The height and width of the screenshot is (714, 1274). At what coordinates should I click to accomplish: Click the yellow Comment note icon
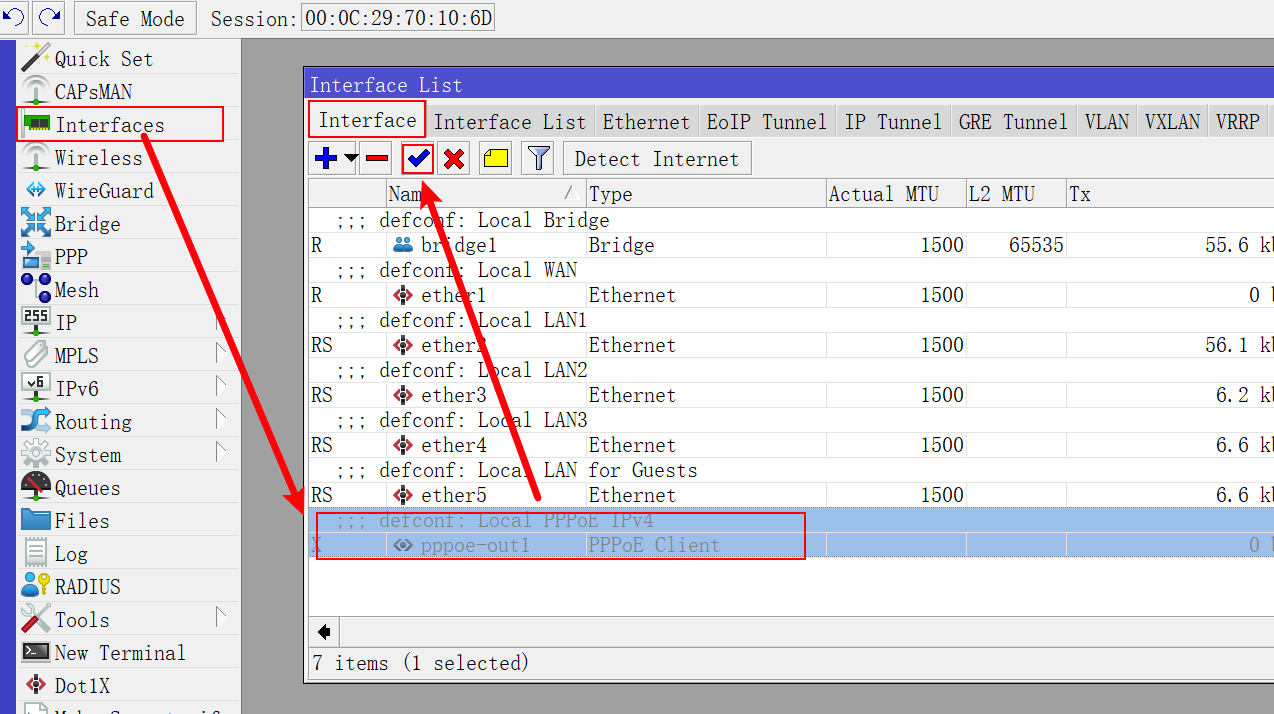(496, 158)
